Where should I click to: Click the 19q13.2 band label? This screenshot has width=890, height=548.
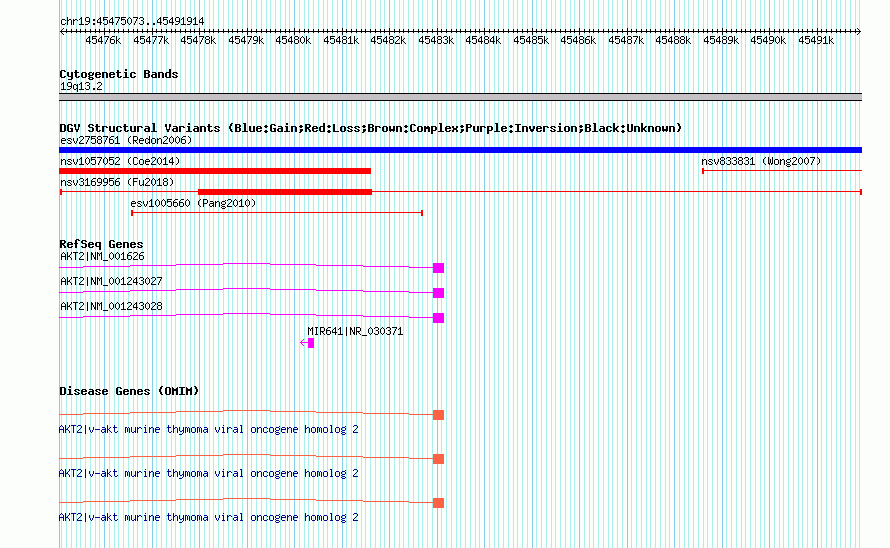[81, 86]
